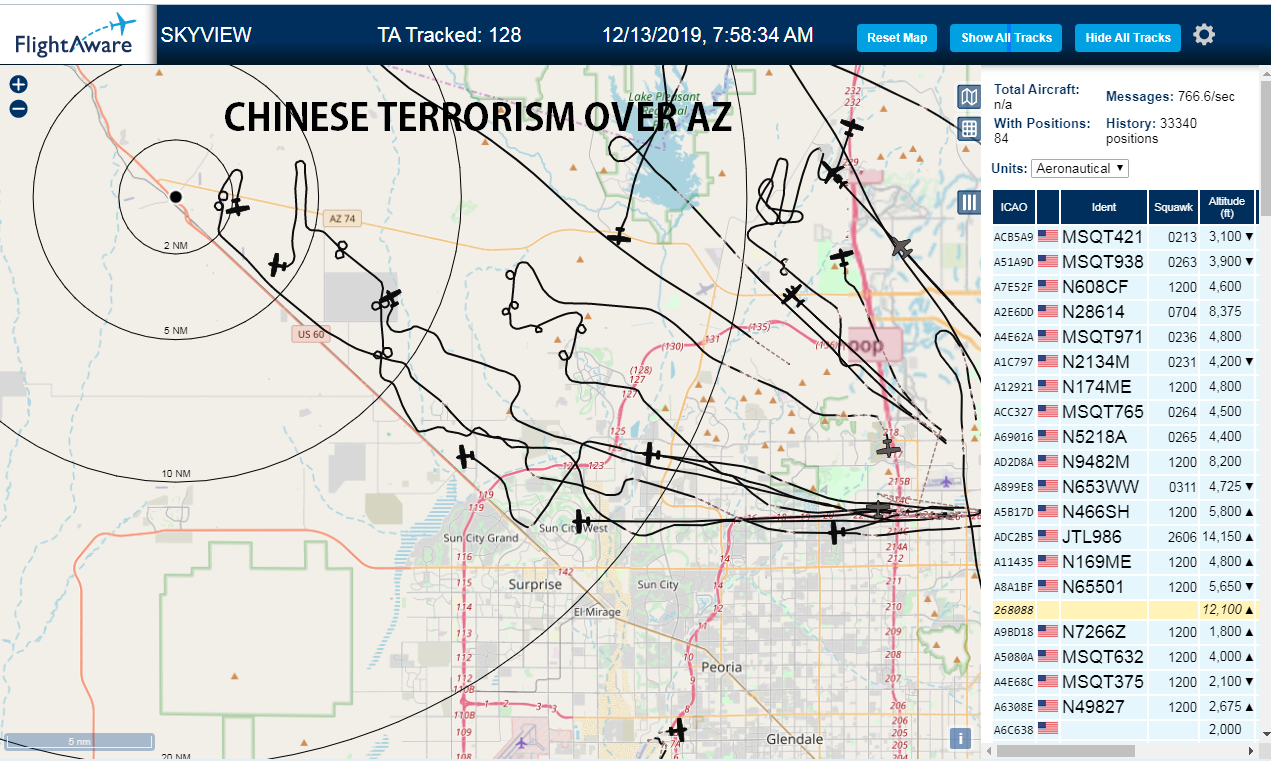Image resolution: width=1271 pixels, height=761 pixels.
Task: Click the SKYVIEW title text
Action: (x=206, y=35)
